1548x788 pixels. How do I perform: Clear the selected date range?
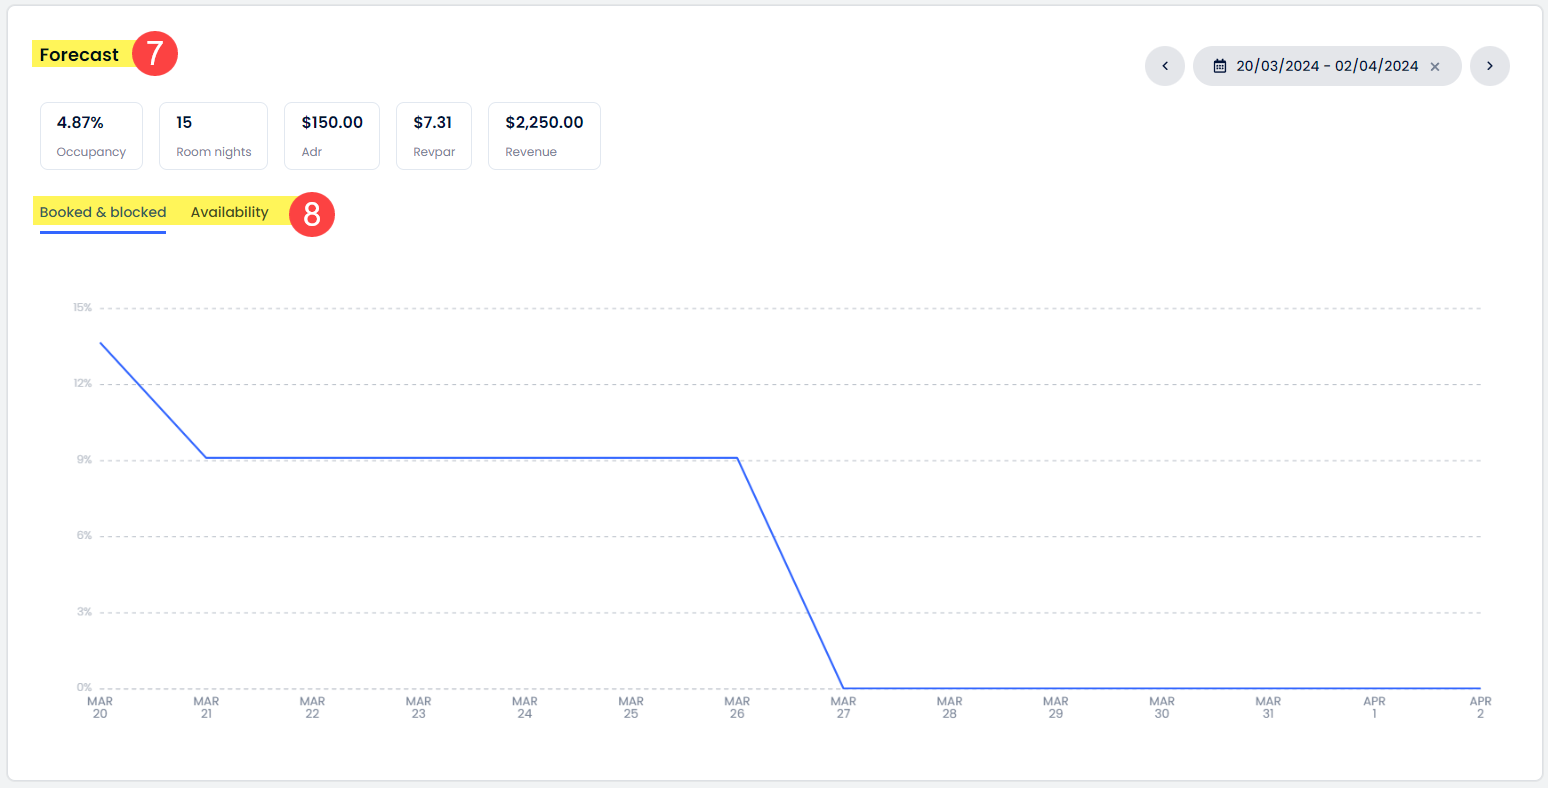(x=1435, y=67)
